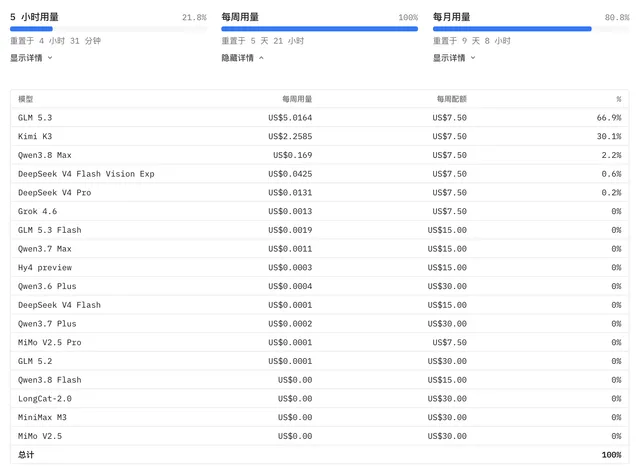The image size is (640, 473).
Task: Select the Qwen3.8 Max model name
Action: [45, 155]
